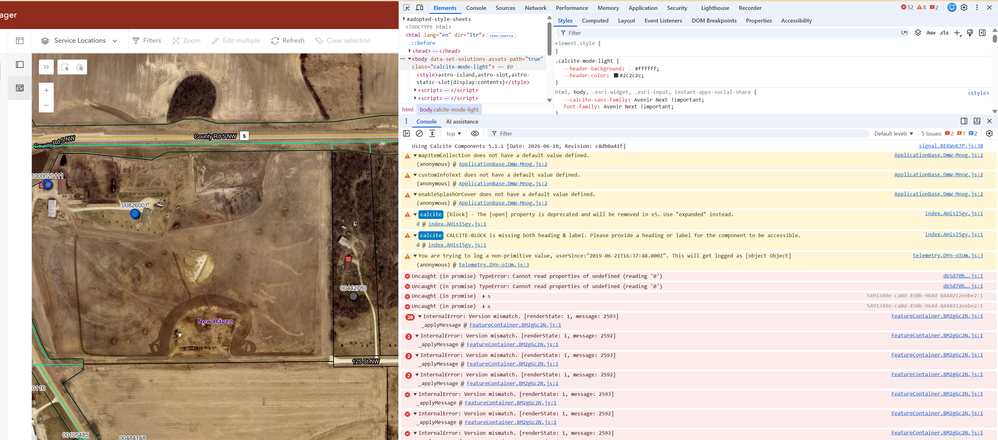998x440 pixels.
Task: Click the paintbrush rendering emulation icon
Action: pos(969,32)
